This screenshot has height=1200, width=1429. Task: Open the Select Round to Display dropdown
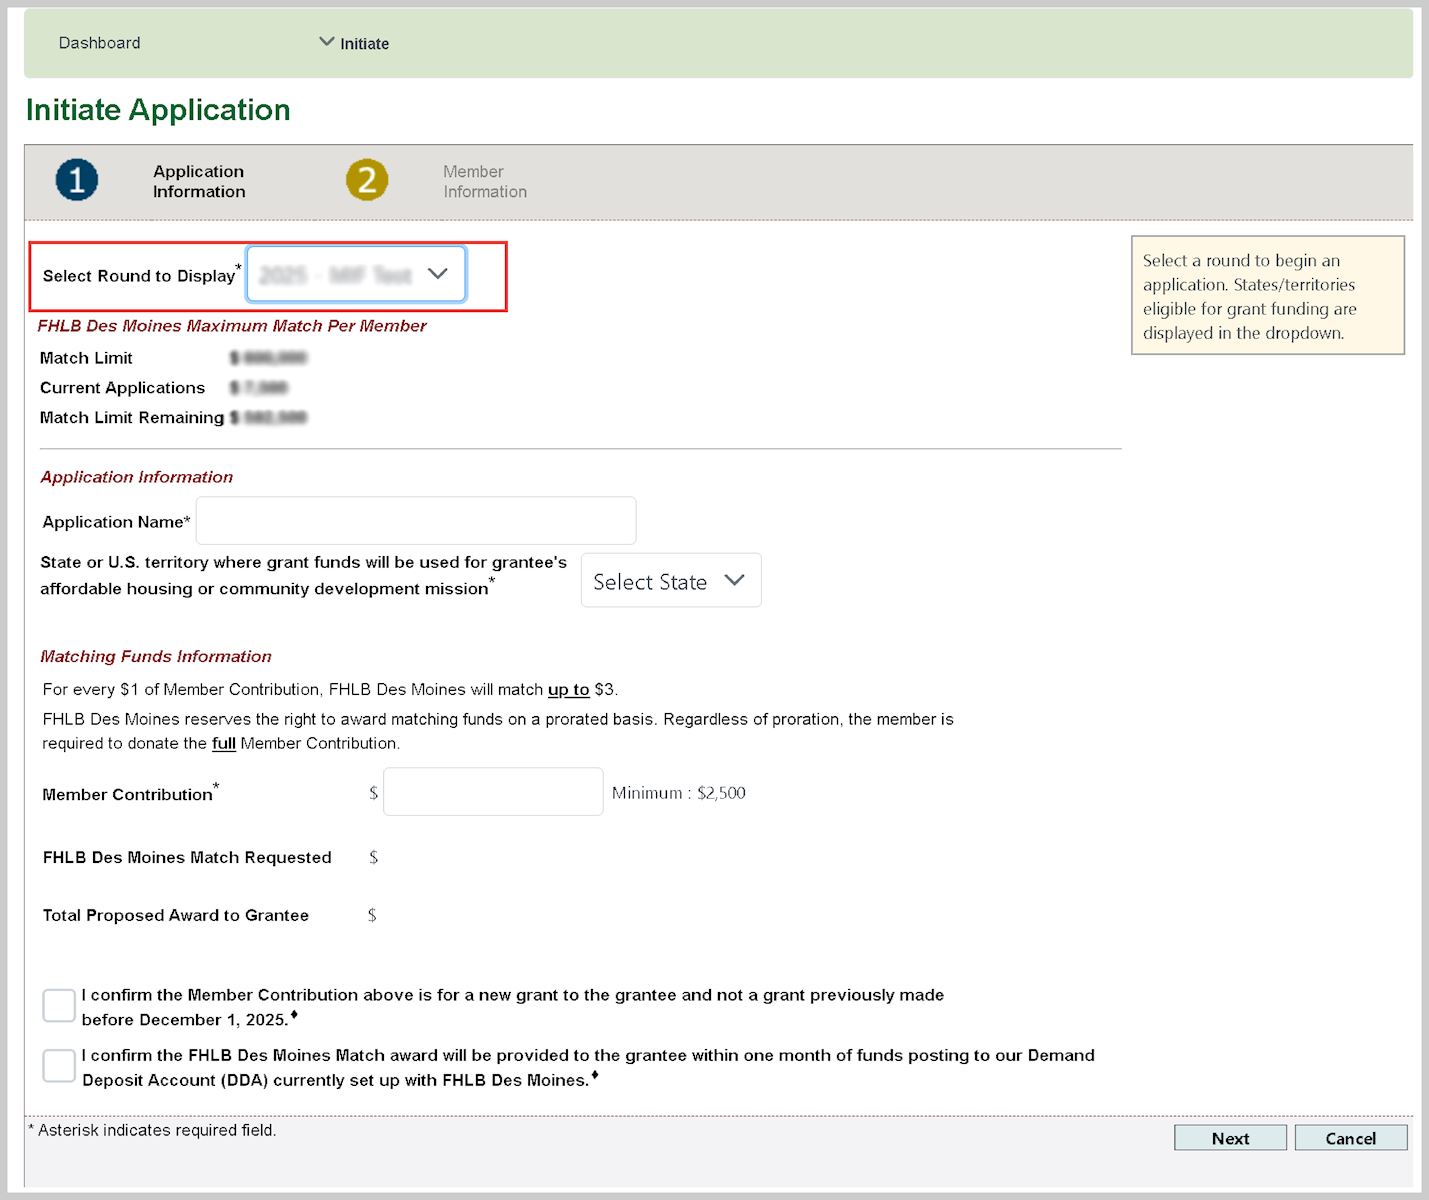click(x=356, y=274)
